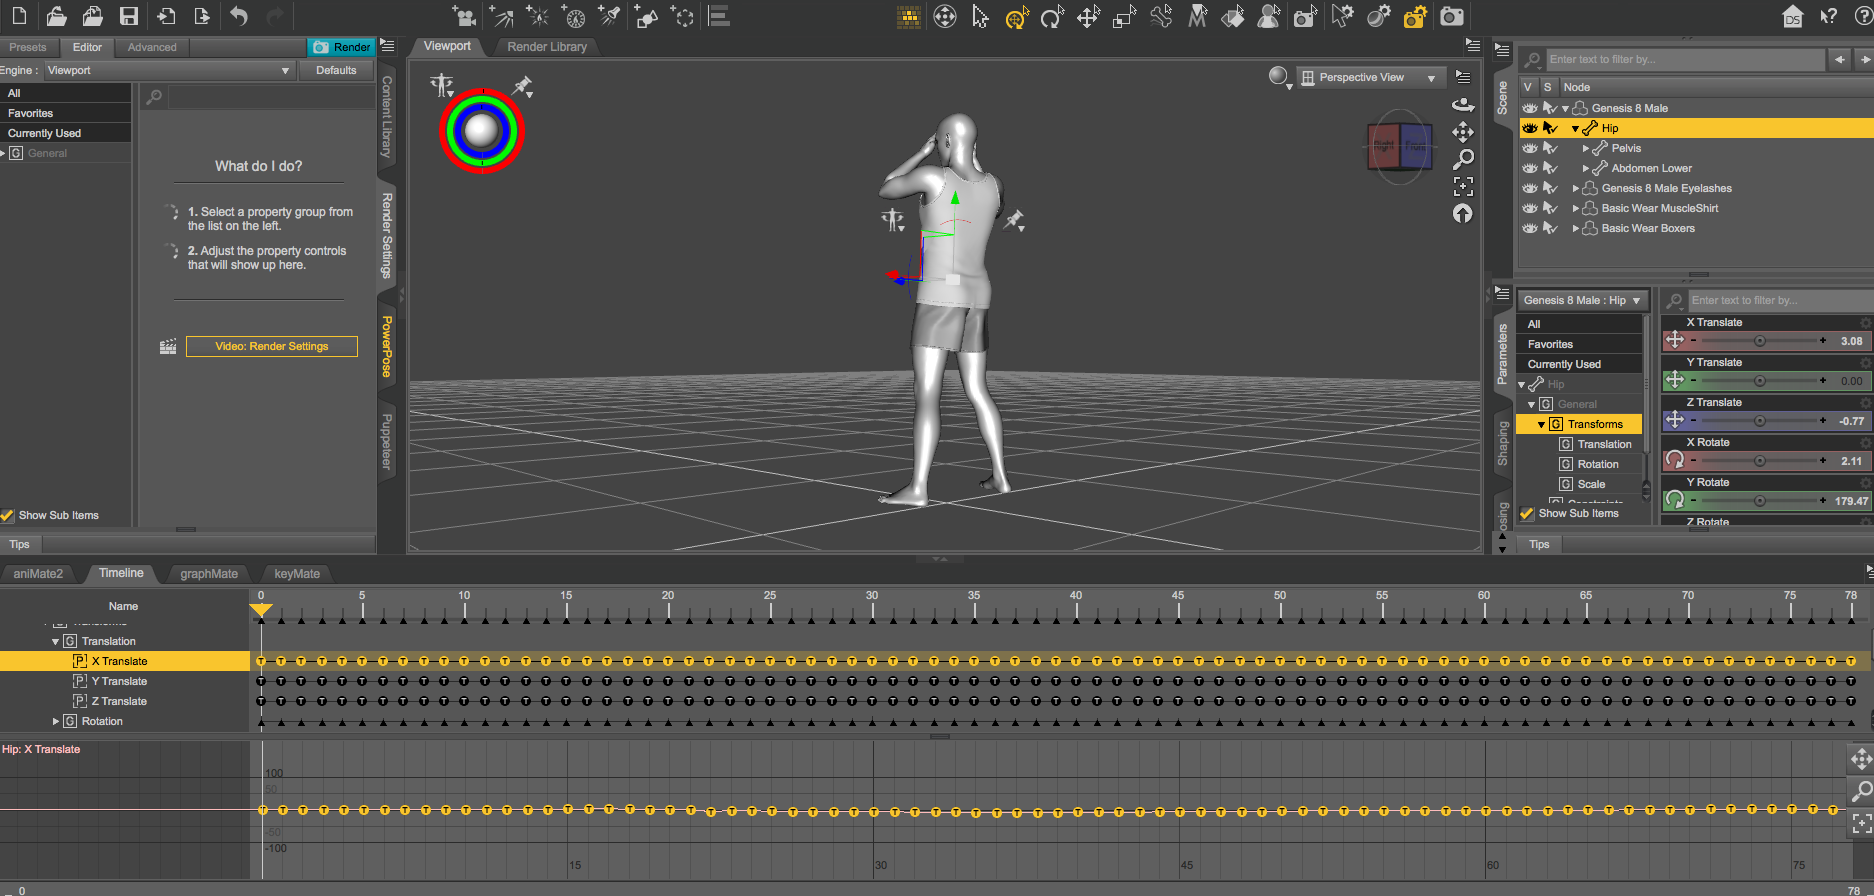
Task: Toggle visibility of Basic Wear Boxers
Action: 1530,228
